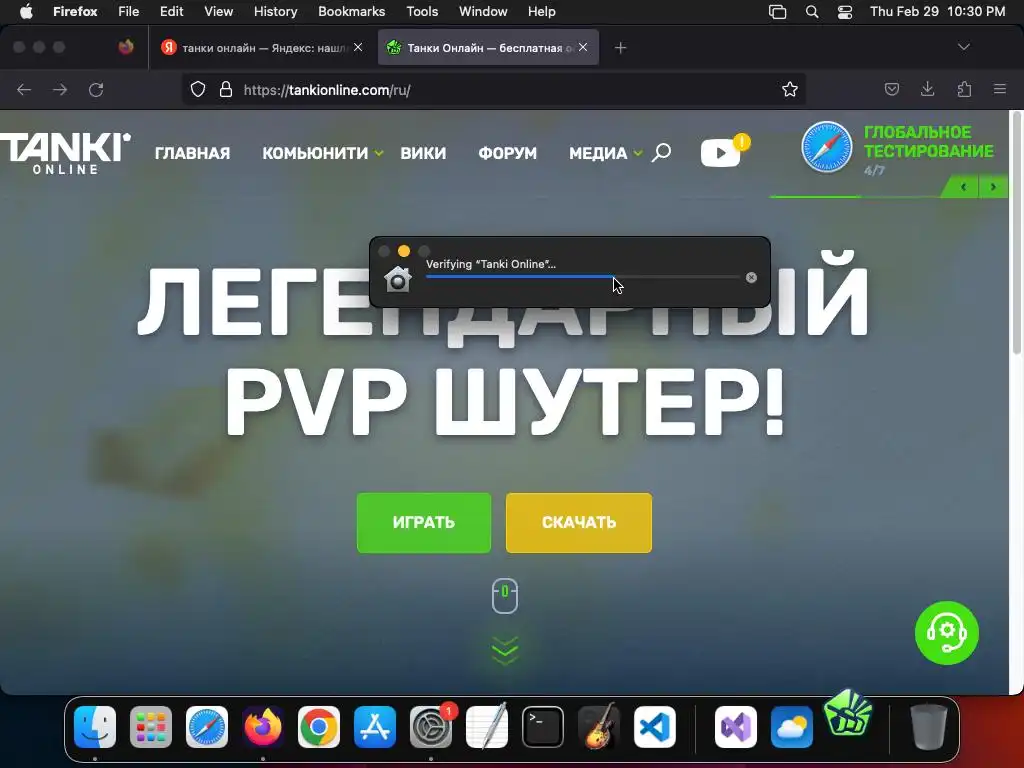The height and width of the screenshot is (768, 1024).
Task: Close the Yandex search tab
Action: coord(358,47)
